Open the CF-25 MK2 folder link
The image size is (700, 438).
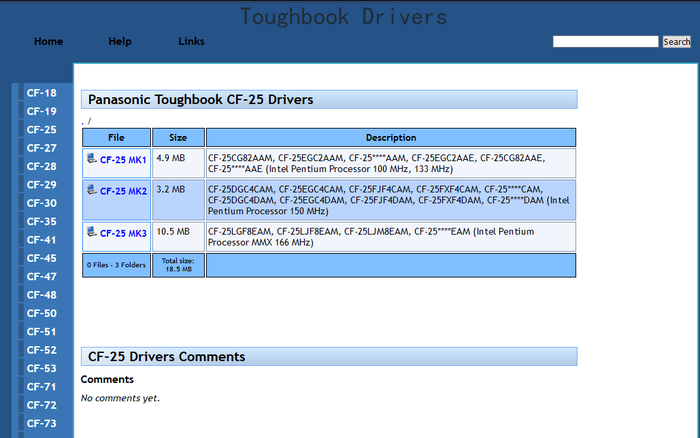click(123, 191)
